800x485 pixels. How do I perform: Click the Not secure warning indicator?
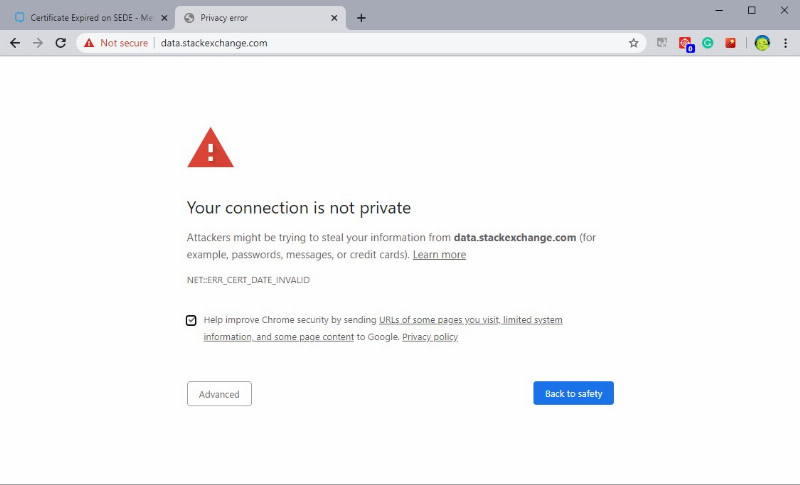pyautogui.click(x=116, y=43)
